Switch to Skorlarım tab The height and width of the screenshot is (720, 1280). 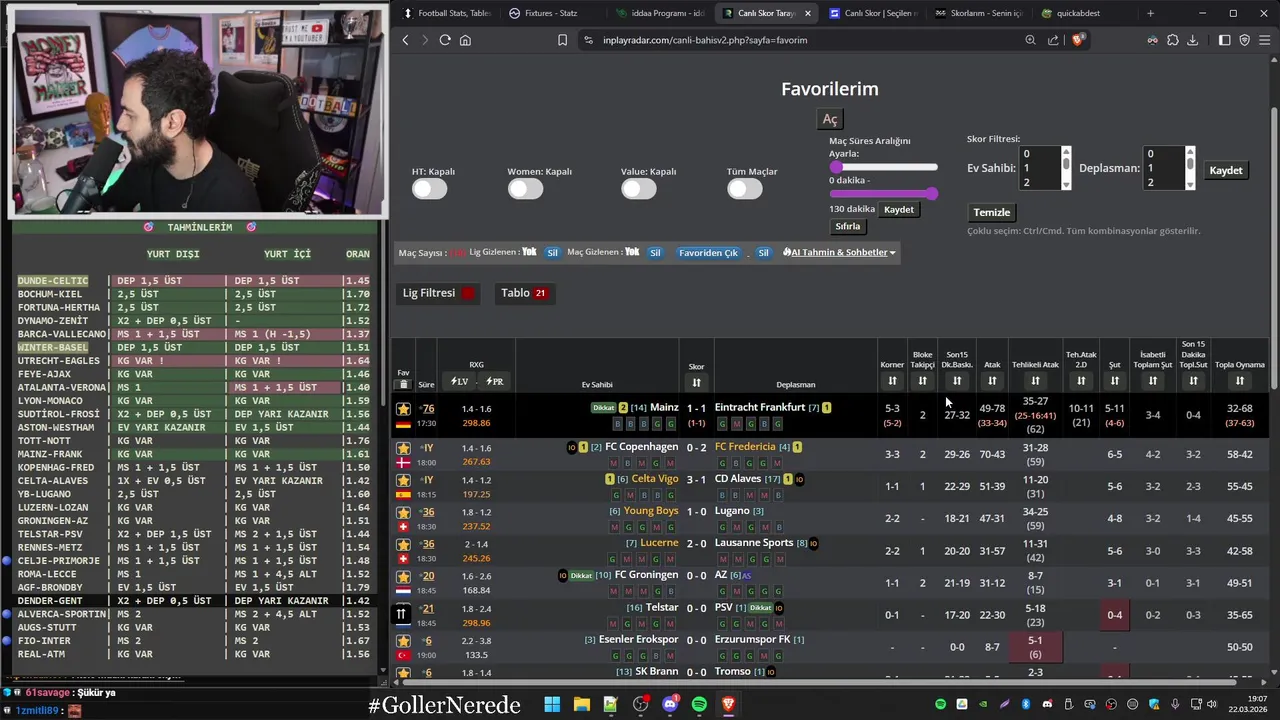click(980, 13)
